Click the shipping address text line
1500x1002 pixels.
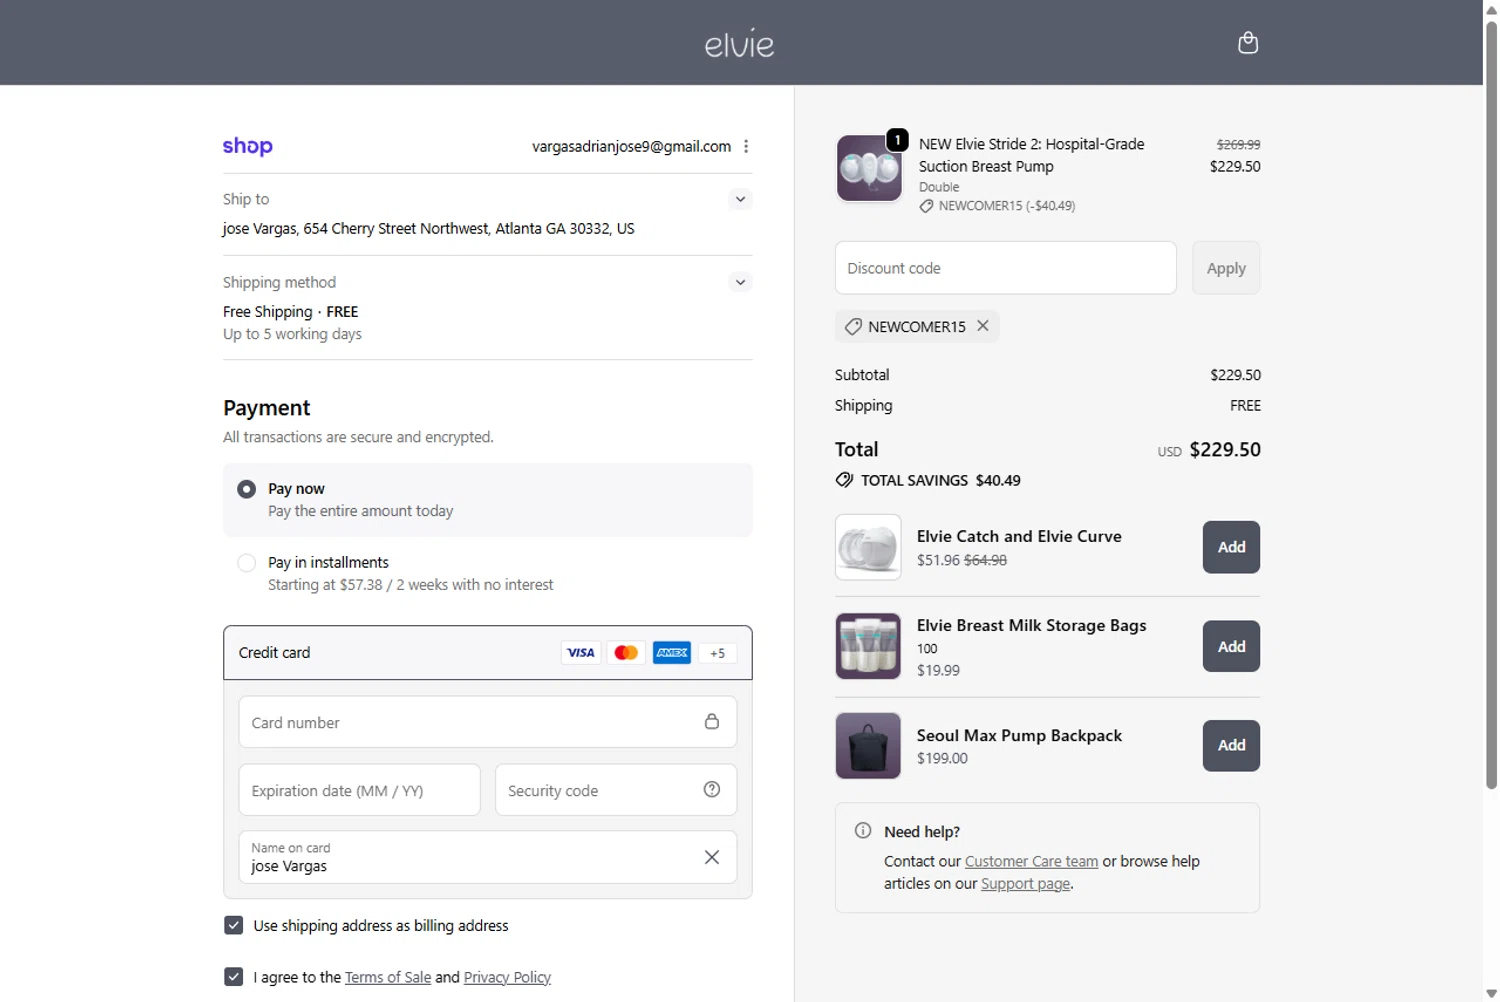pyautogui.click(x=428, y=228)
